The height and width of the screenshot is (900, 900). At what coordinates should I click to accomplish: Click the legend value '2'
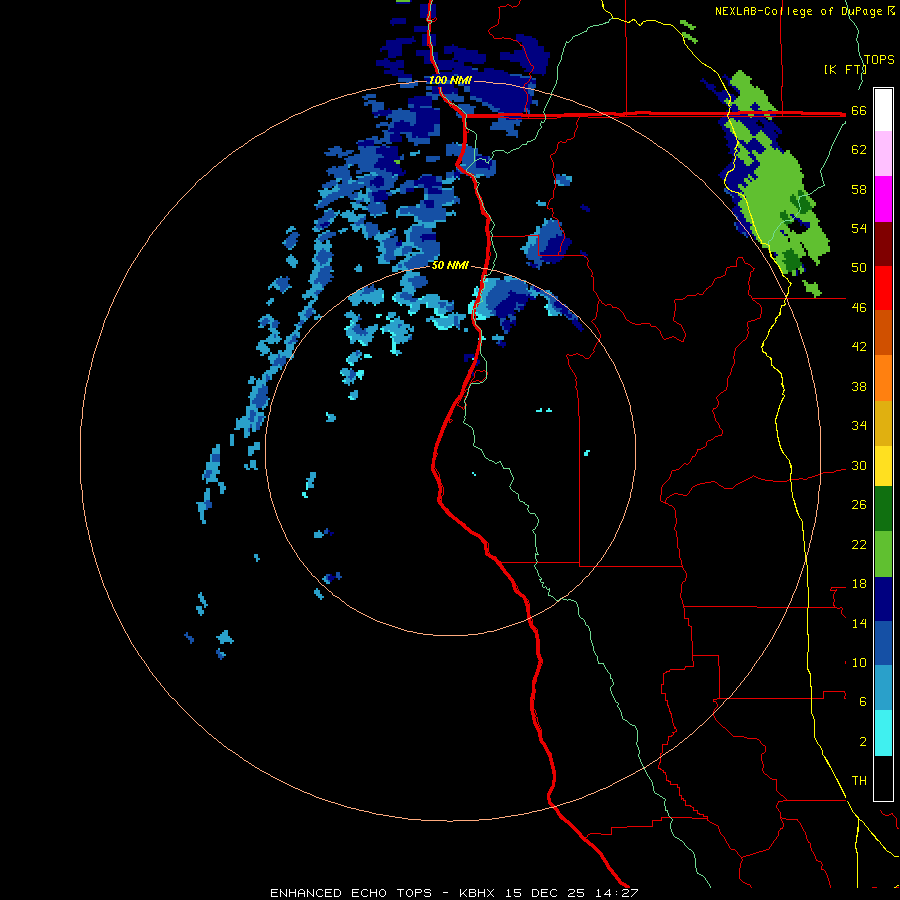point(862,742)
